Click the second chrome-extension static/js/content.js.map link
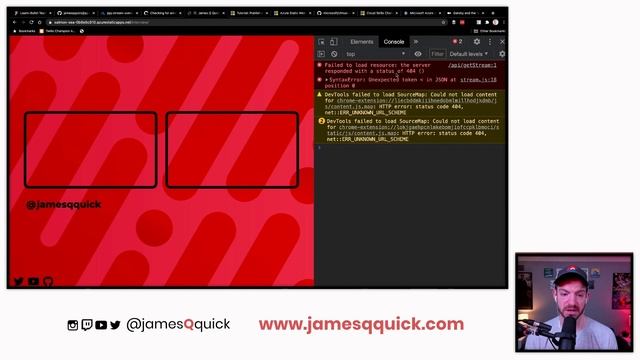Viewport: 640px width, 360px height. coord(412,130)
